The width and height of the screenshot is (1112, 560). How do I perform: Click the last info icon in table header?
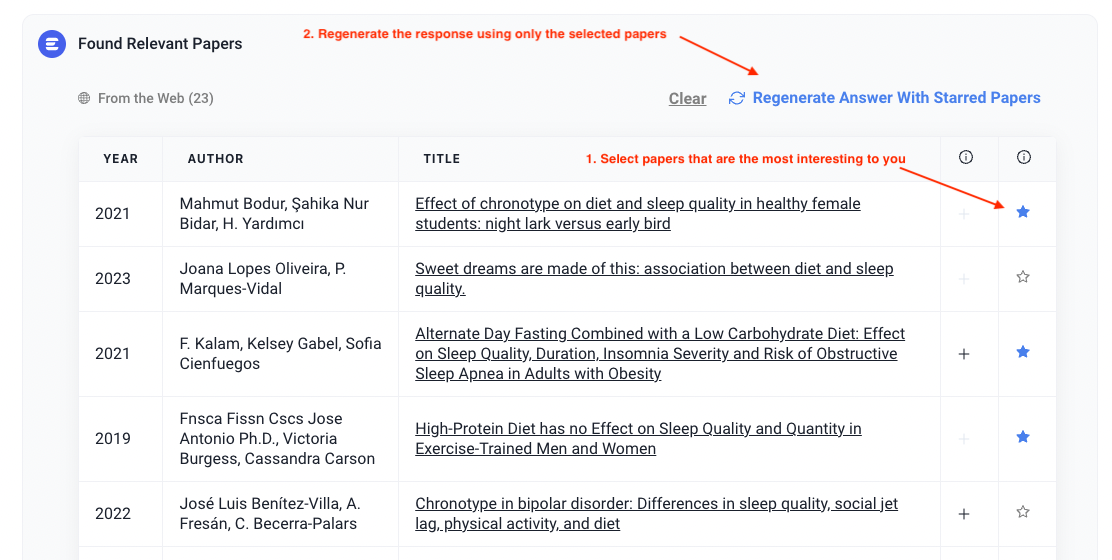(x=1023, y=158)
